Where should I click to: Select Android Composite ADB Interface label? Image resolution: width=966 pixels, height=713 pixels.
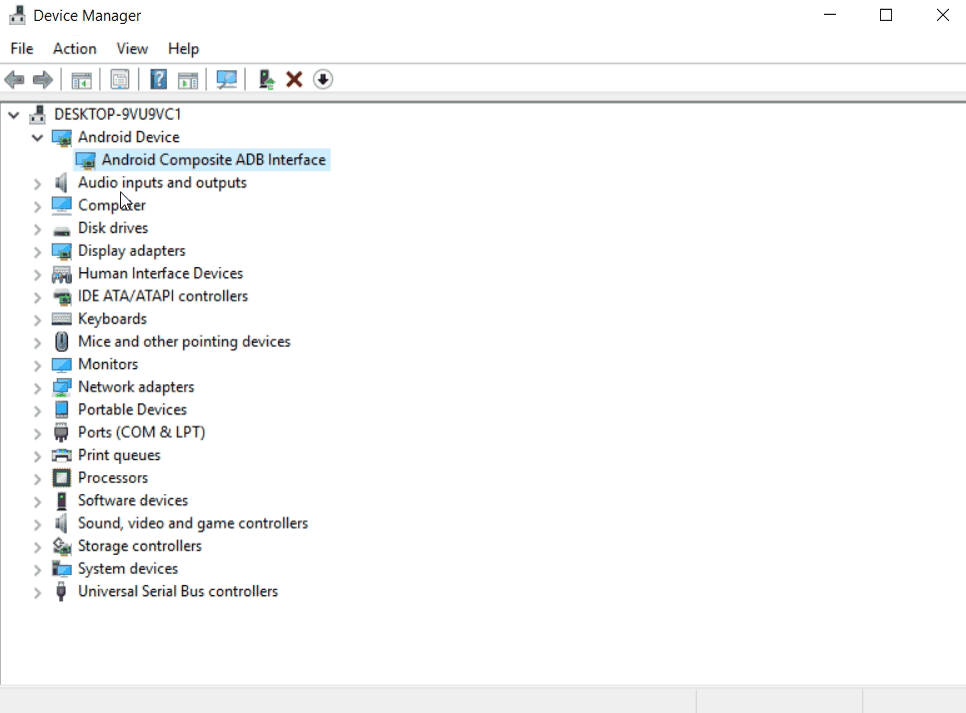point(214,160)
